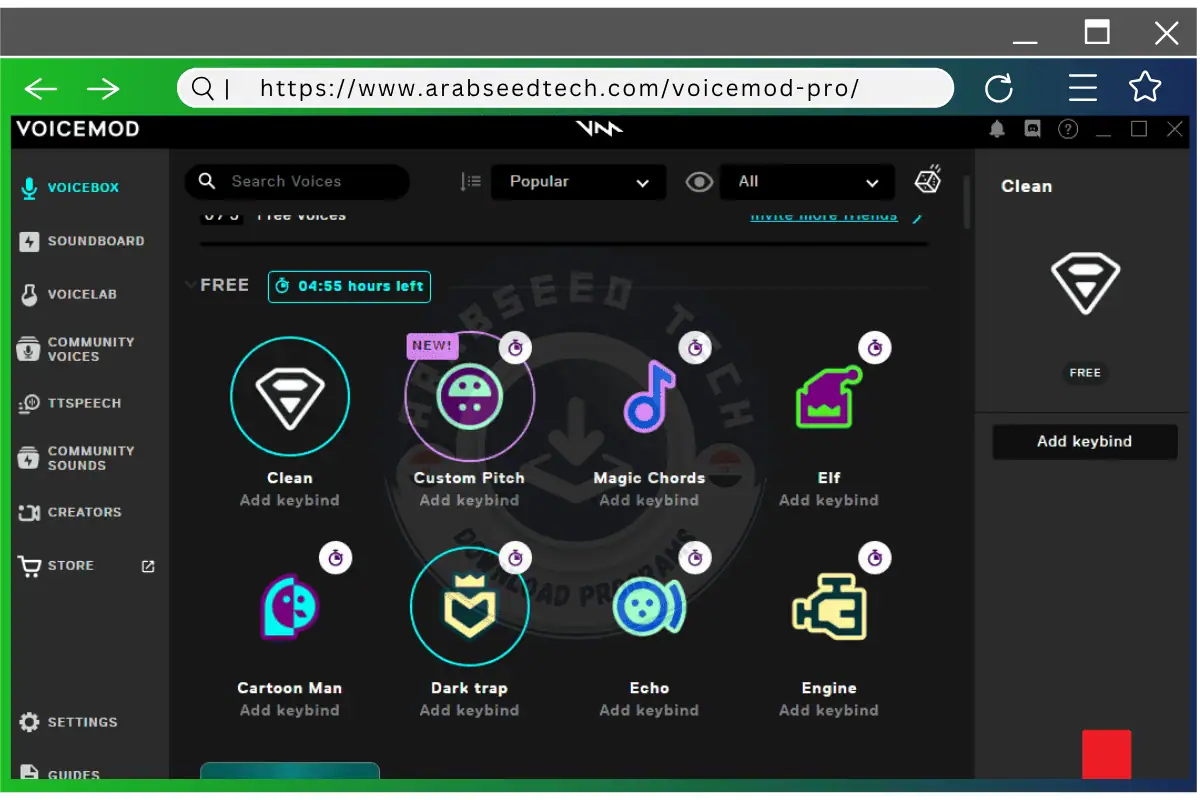This screenshot has width=1200, height=800.
Task: Select the Custom Pitch voice thumbnail
Action: 469,396
